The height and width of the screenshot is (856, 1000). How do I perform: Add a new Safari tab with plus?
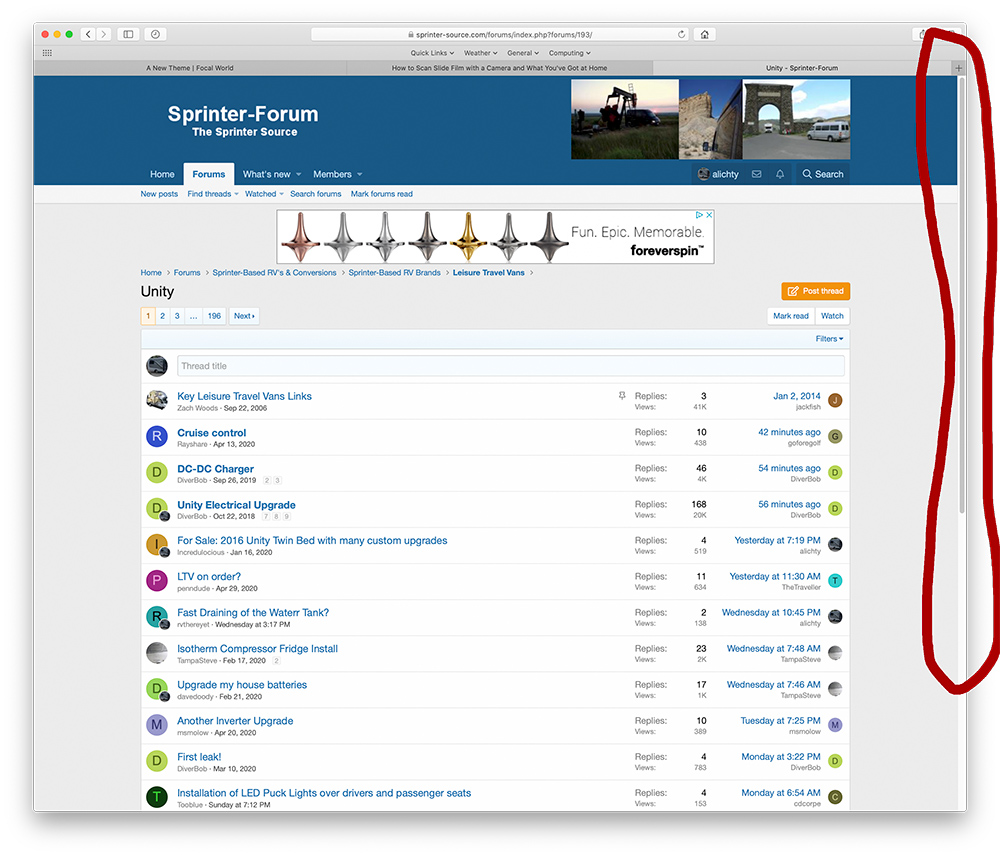(x=958, y=68)
